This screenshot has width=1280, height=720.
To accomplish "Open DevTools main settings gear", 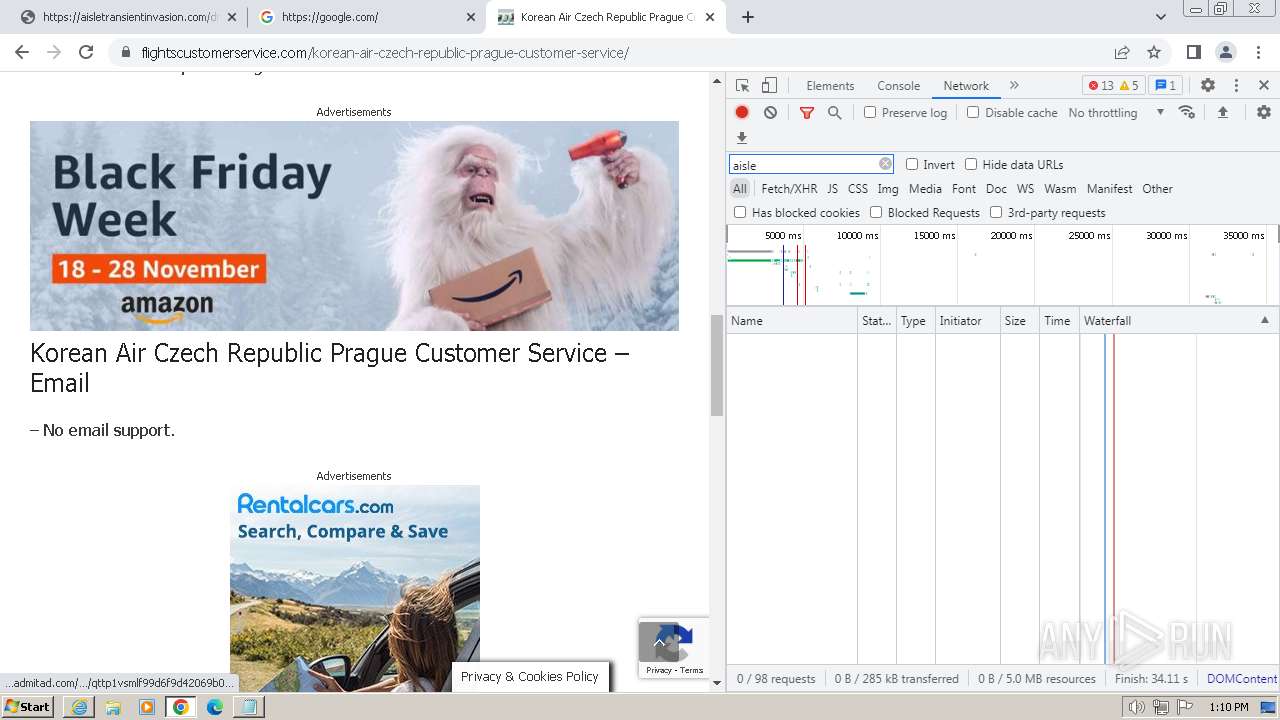I will coord(1208,86).
